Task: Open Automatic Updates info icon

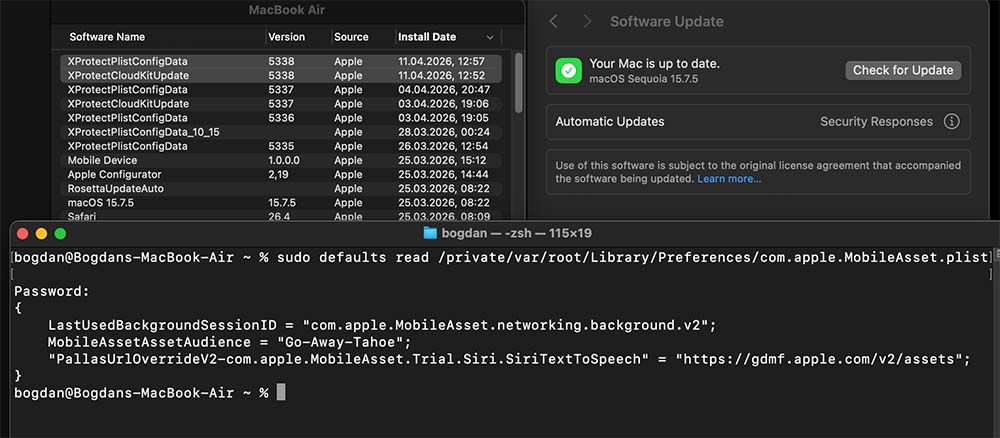Action: pos(952,122)
